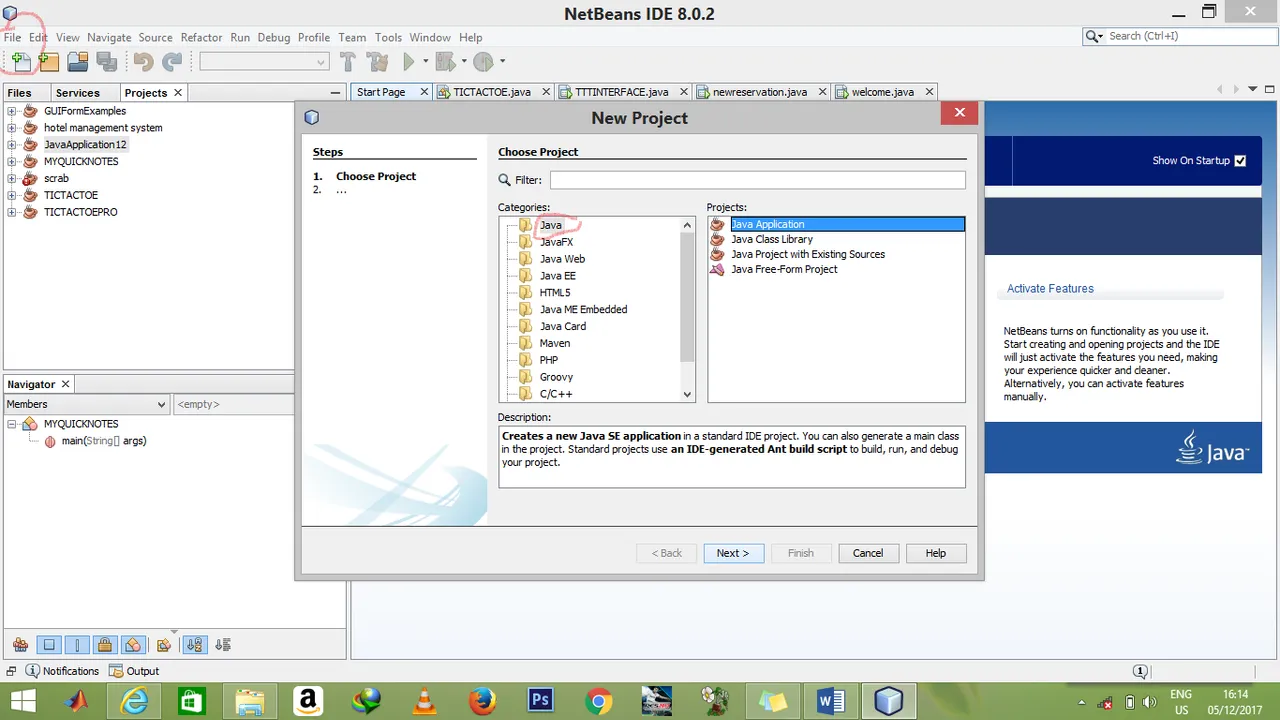The height and width of the screenshot is (720, 1280).
Task: Click the Categories list scrollbar down arrow
Action: coord(687,394)
